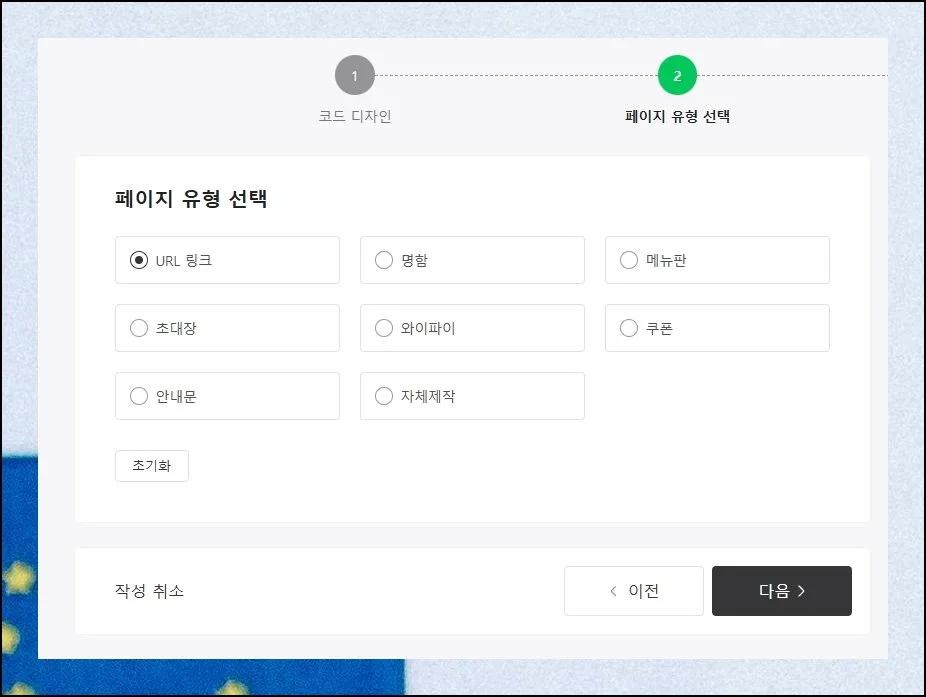
Task: Click the 페이지 유형 선택 section heading
Action: 191,198
